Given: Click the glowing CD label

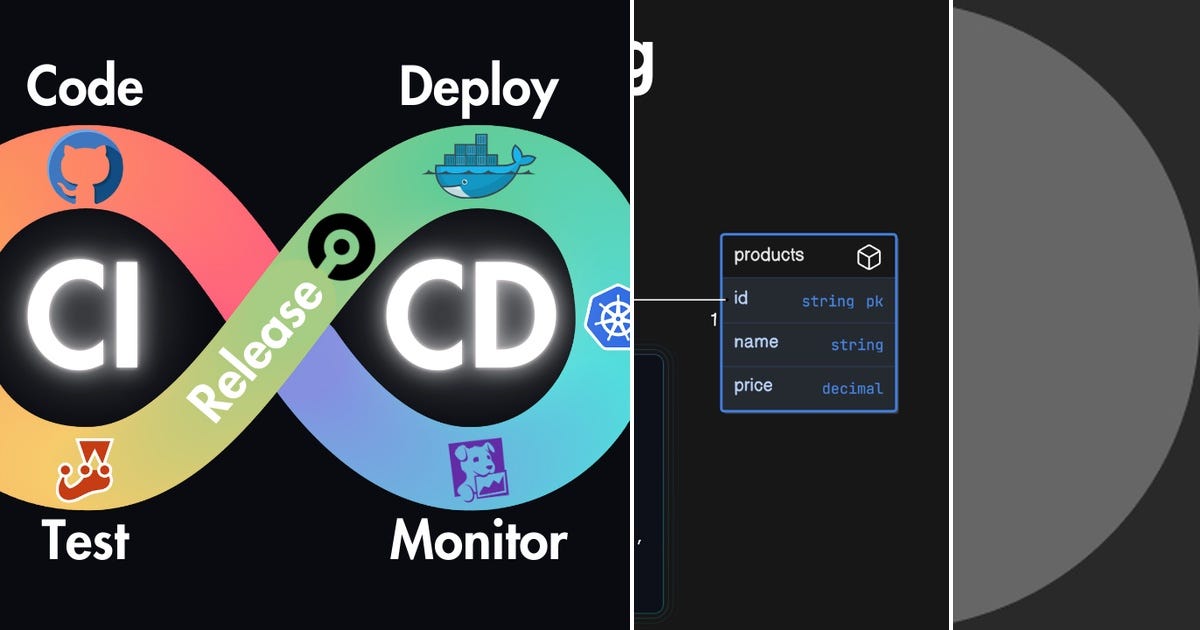Looking at the screenshot, I should (472, 315).
